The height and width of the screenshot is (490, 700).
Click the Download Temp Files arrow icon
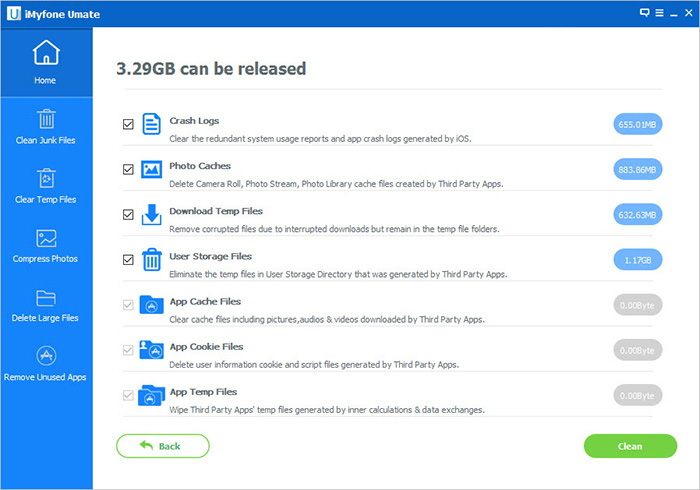pyautogui.click(x=151, y=214)
